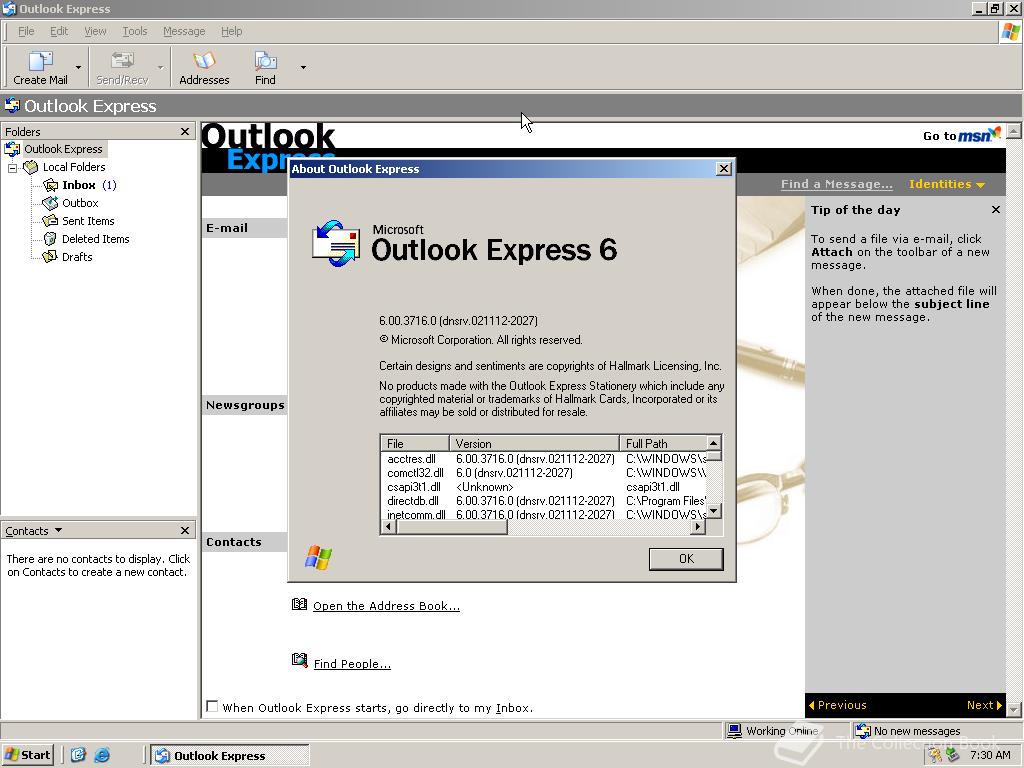
Task: Click the Send/Recv toolbar icon
Action: (122, 61)
